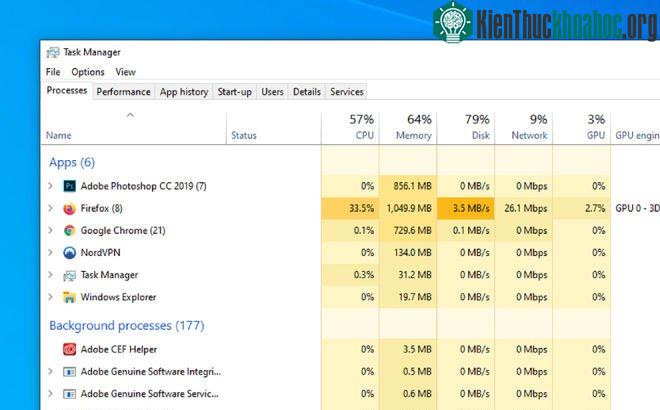Click Windows Explorer memory value 19.7 MB
Image resolution: width=660 pixels, height=410 pixels.
tap(415, 297)
